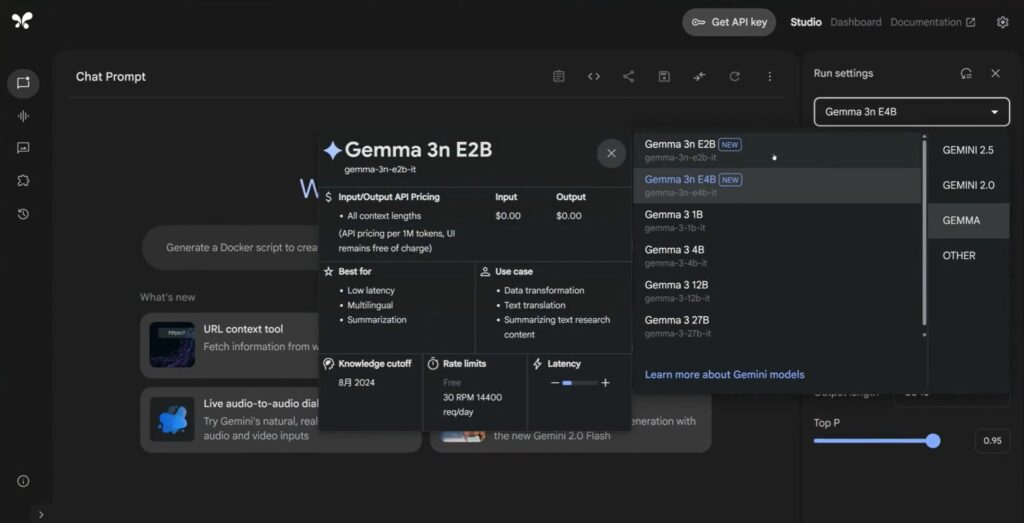The height and width of the screenshot is (523, 1024).
Task: Open the more options three-dot menu
Action: coord(770,76)
